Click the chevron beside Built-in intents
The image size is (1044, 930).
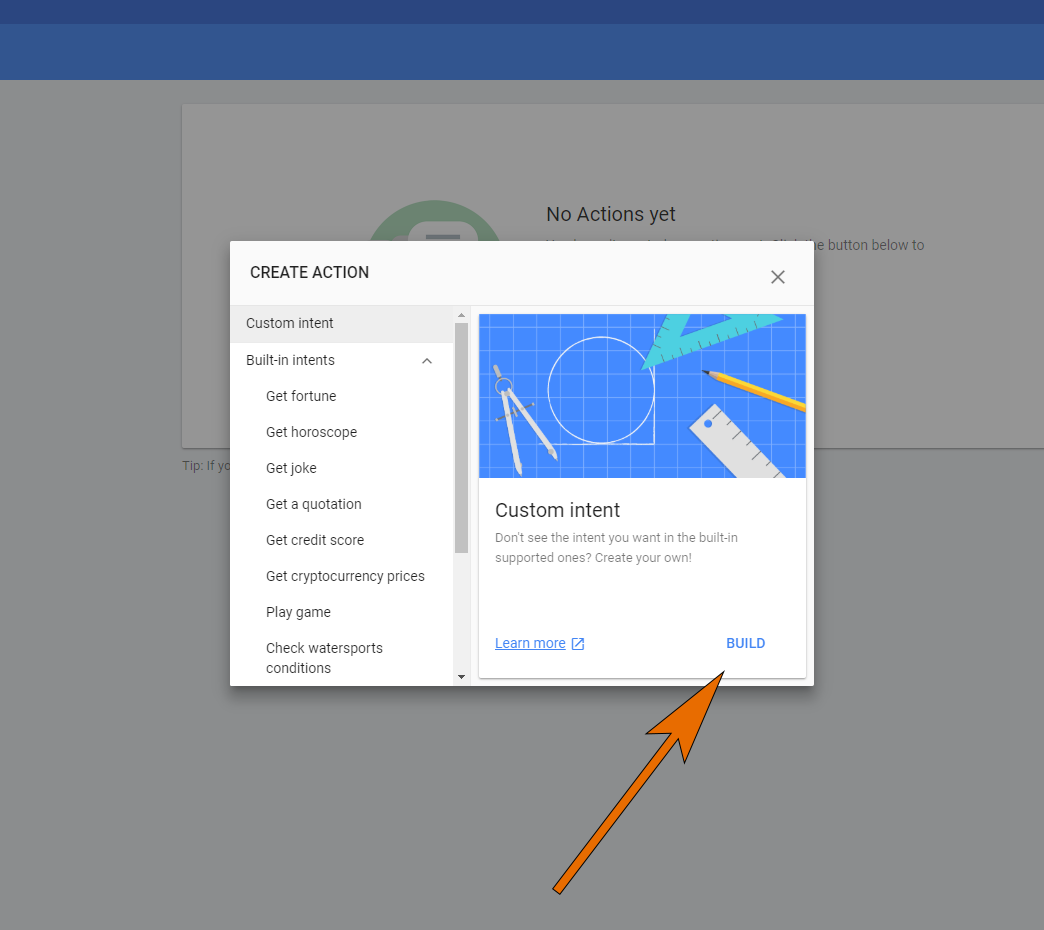[427, 360]
